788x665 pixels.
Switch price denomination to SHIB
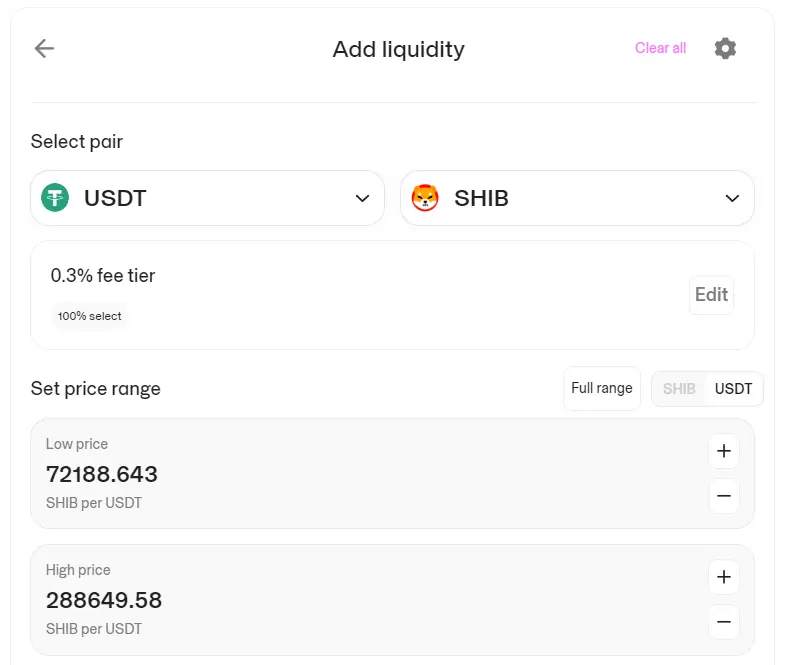point(679,389)
